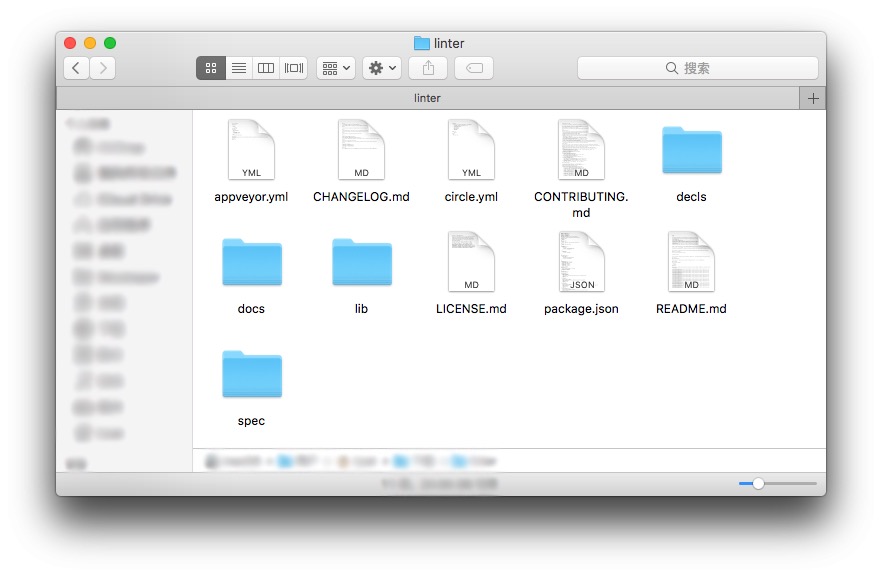This screenshot has height=576, width=882.
Task: Switch to column view mode
Action: 266,68
